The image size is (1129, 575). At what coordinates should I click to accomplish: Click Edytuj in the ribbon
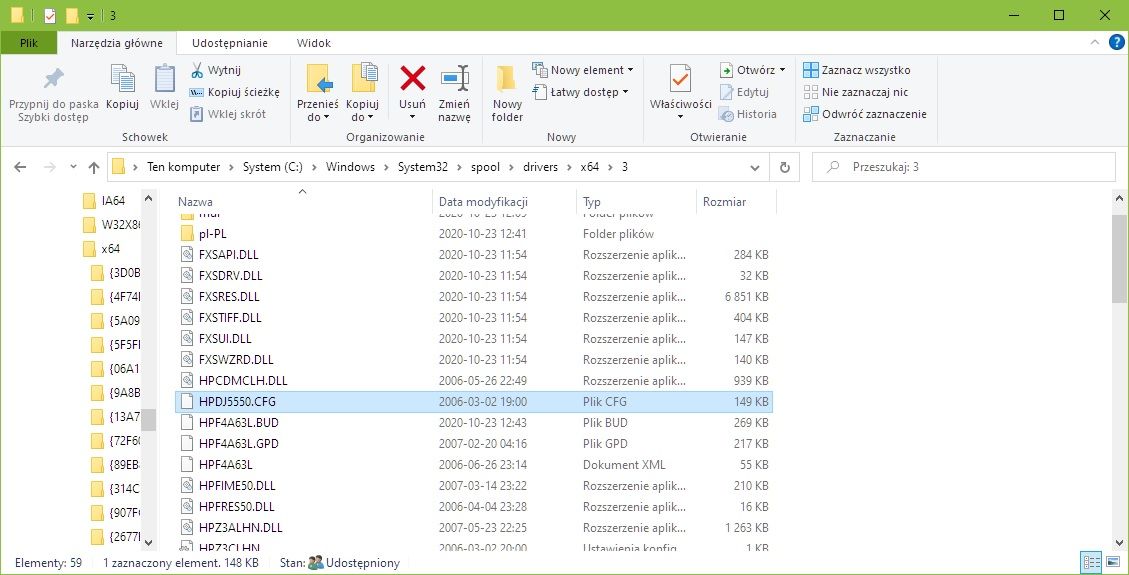(745, 92)
